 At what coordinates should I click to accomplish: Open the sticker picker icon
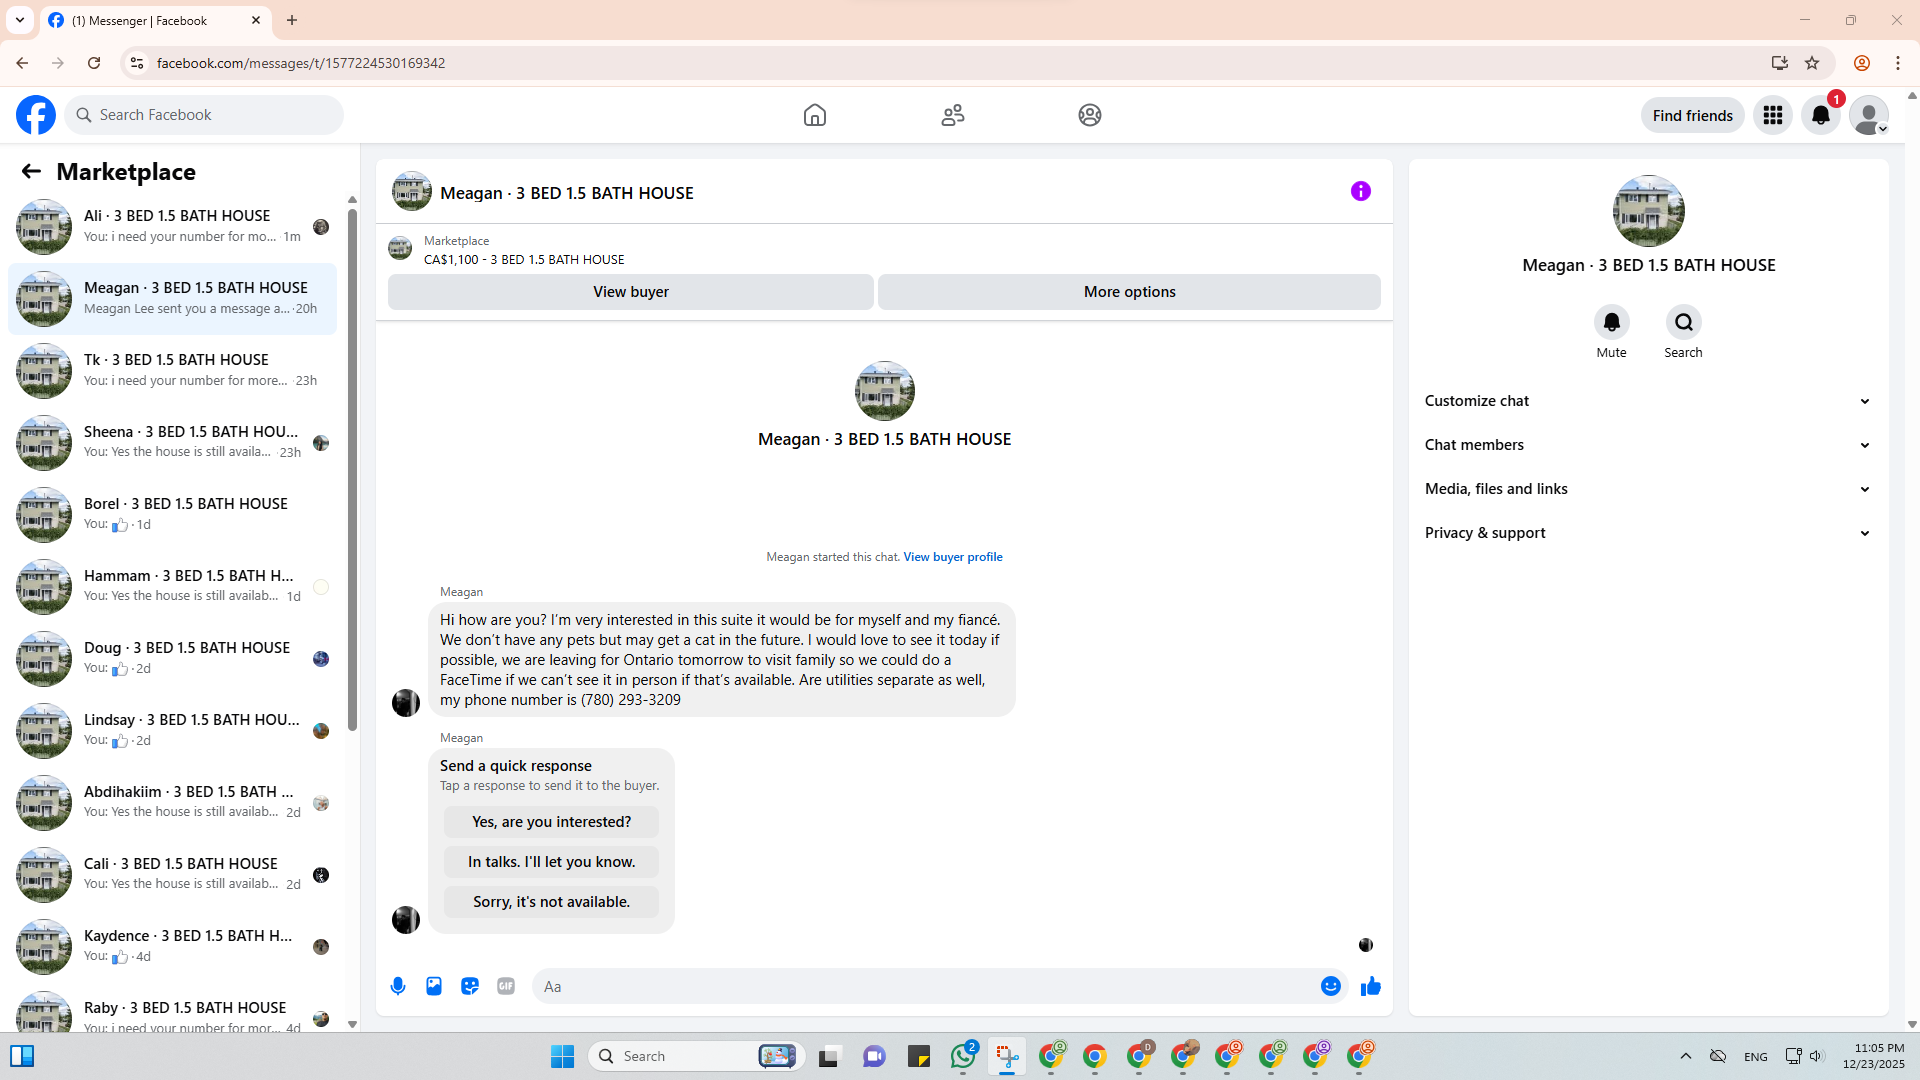470,986
